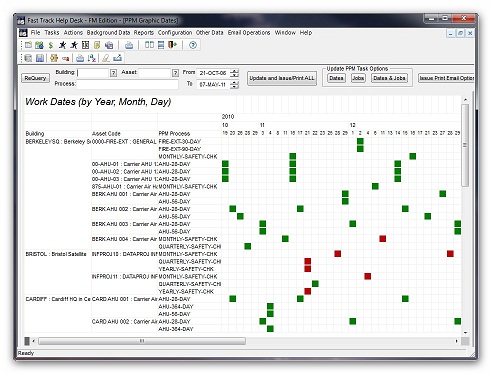Decrease the To date with down arrow
Screen dimensions: 492x374
(235, 87)
